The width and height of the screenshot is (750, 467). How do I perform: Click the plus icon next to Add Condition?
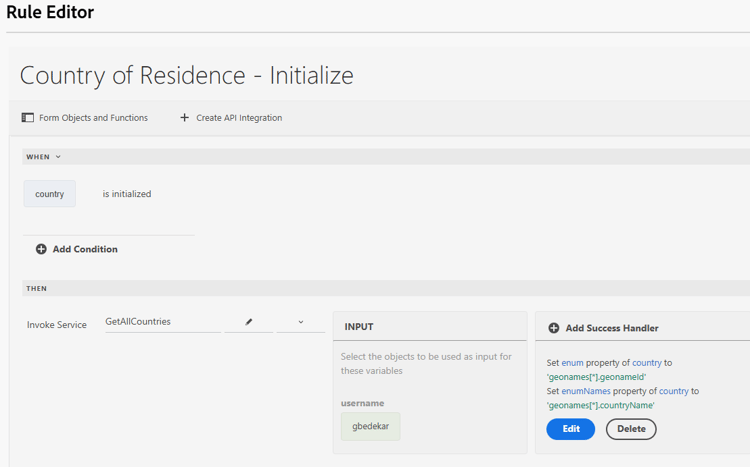[x=41, y=249]
